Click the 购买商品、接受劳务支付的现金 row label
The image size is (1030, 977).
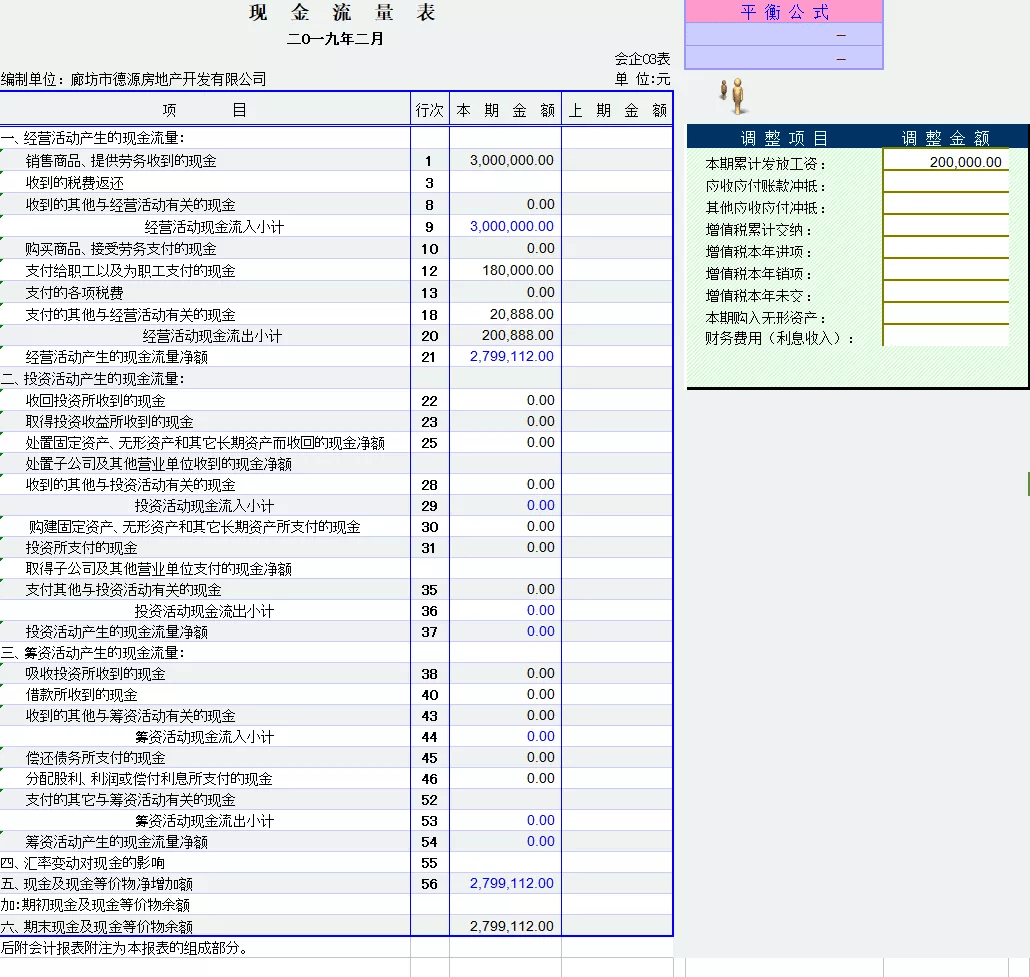coord(121,248)
